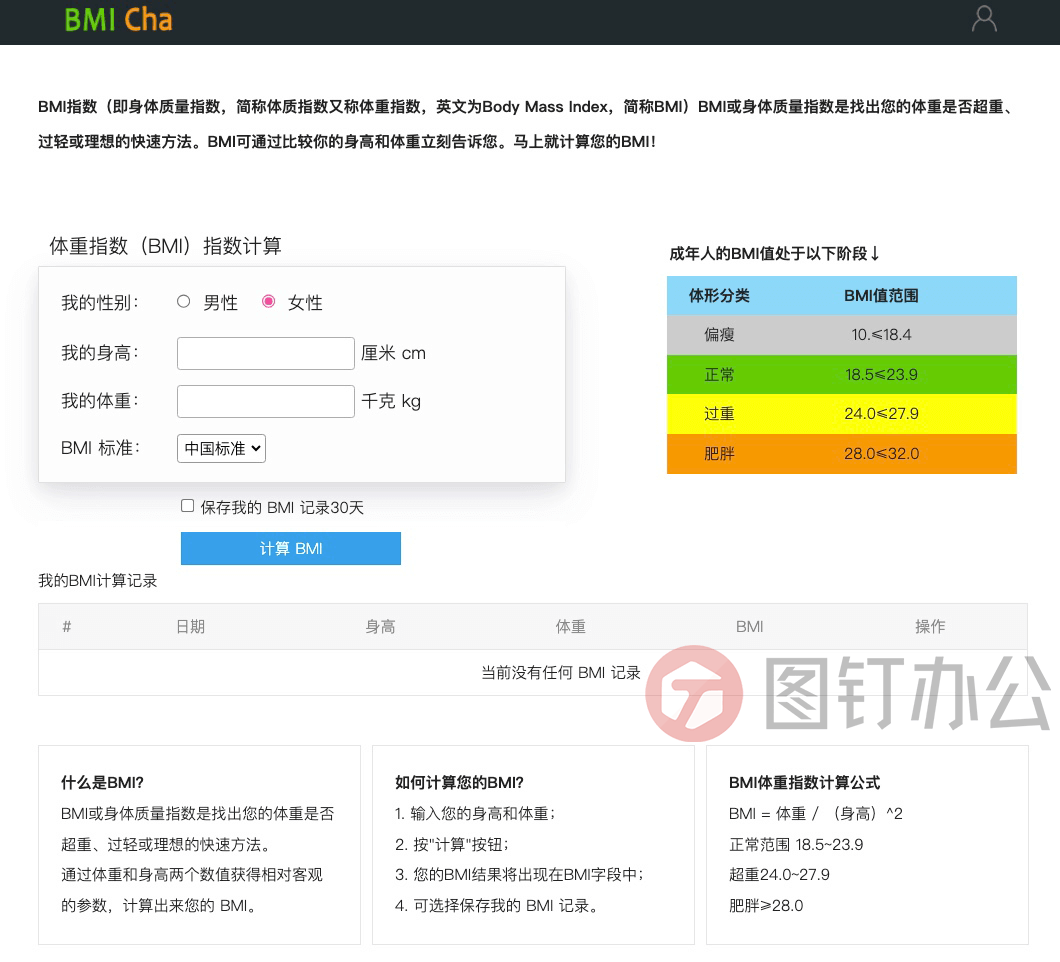
Task: Click step 1. 输入您的身高和体重
Action: [475, 813]
